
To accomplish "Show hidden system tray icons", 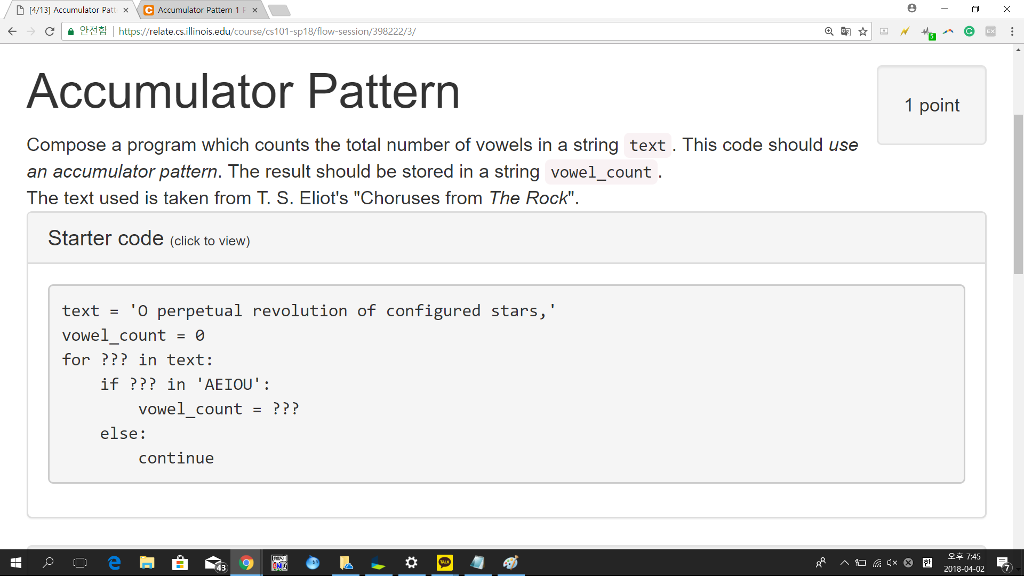I will tap(845, 563).
